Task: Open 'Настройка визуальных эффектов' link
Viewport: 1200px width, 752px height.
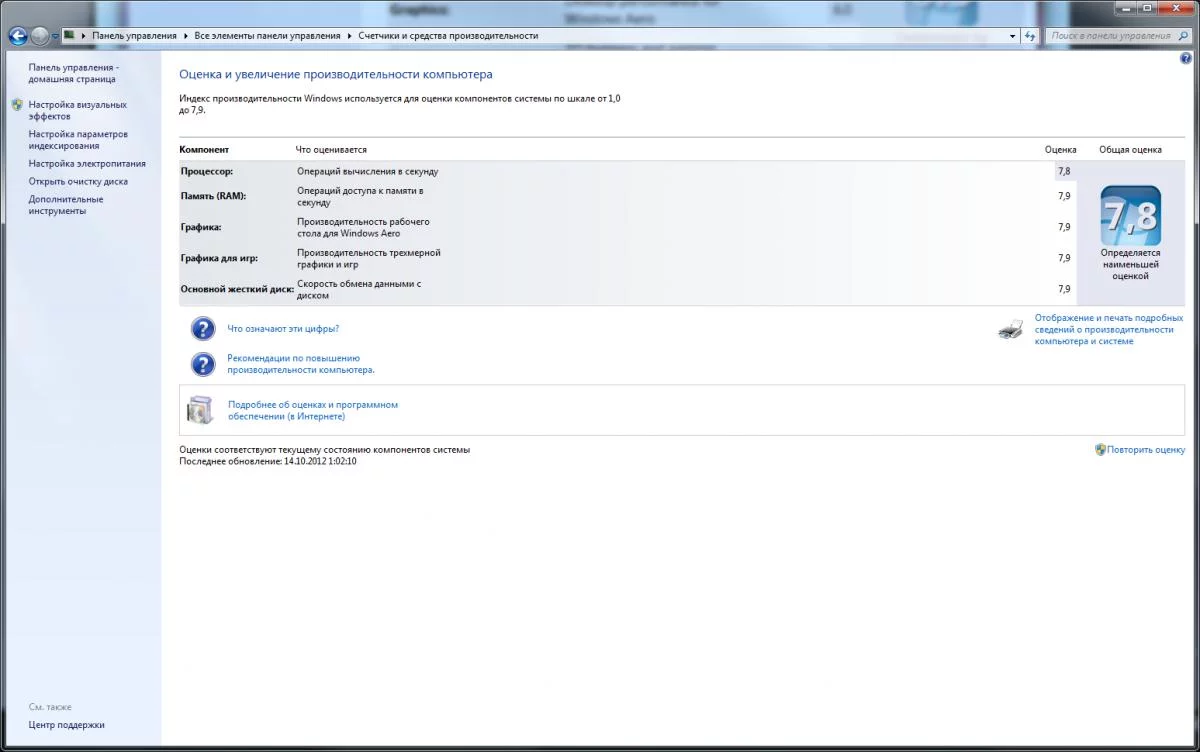Action: coord(78,110)
